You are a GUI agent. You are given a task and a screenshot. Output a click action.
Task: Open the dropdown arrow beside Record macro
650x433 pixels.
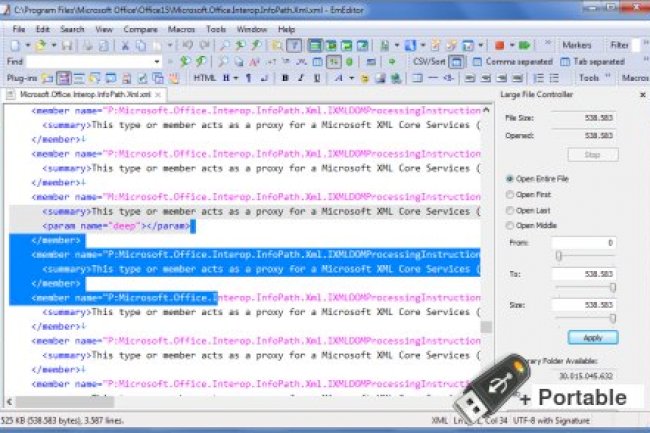(x=511, y=46)
